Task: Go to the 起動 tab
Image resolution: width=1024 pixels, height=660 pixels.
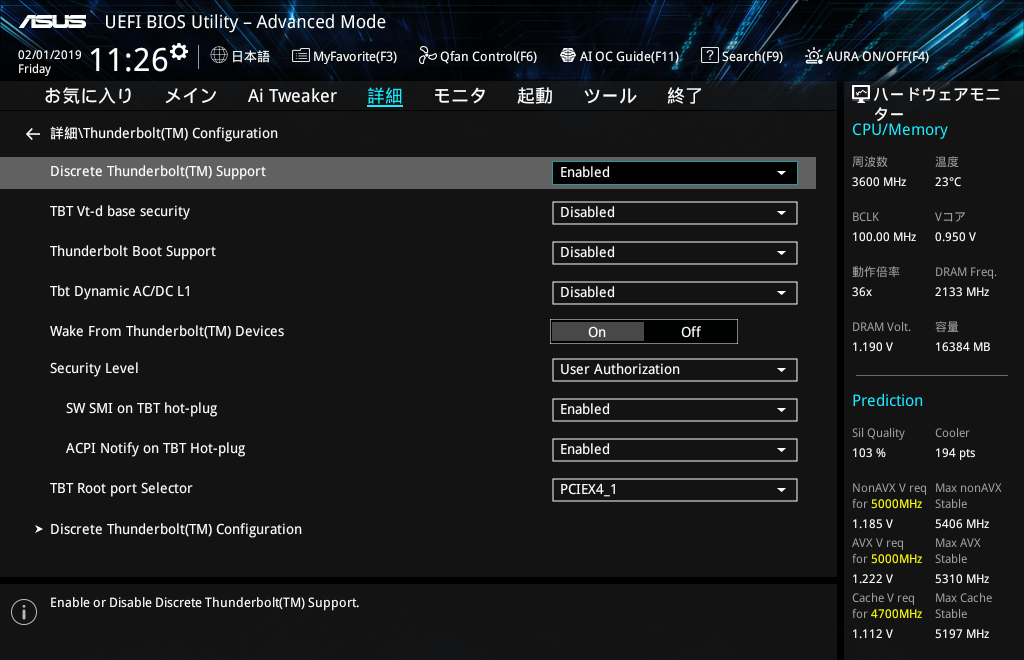Action: (535, 96)
